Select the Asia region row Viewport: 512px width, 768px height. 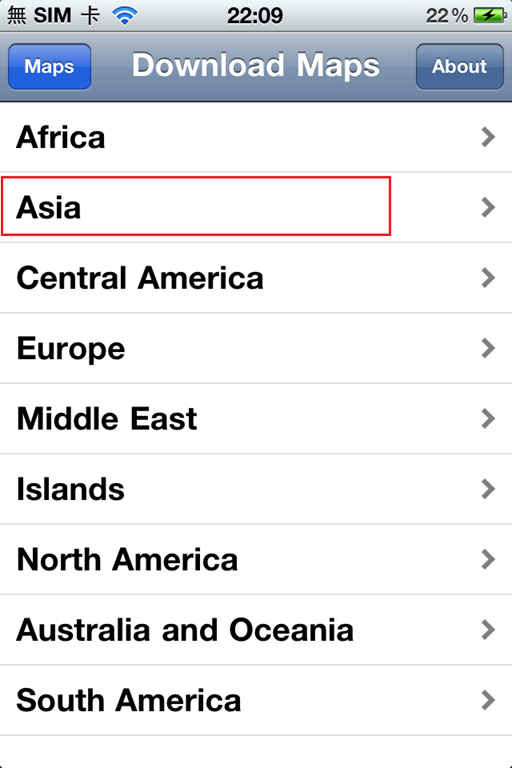pos(256,208)
